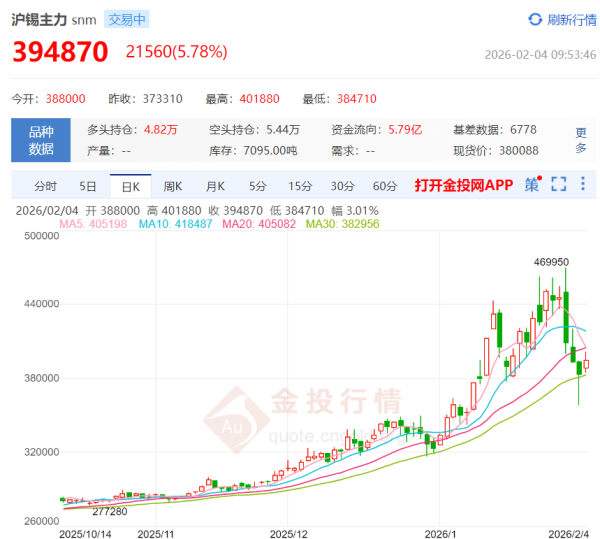
Task: Click the 交易中 trading status badge
Action: [127, 20]
